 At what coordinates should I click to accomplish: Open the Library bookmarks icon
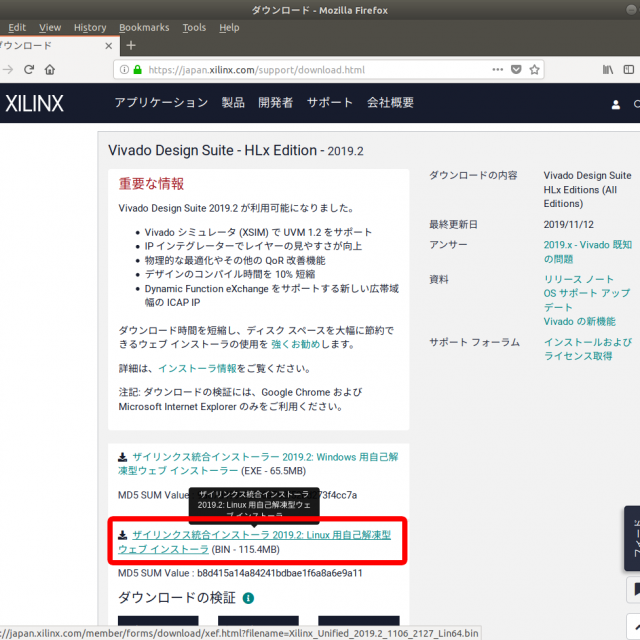point(607,70)
